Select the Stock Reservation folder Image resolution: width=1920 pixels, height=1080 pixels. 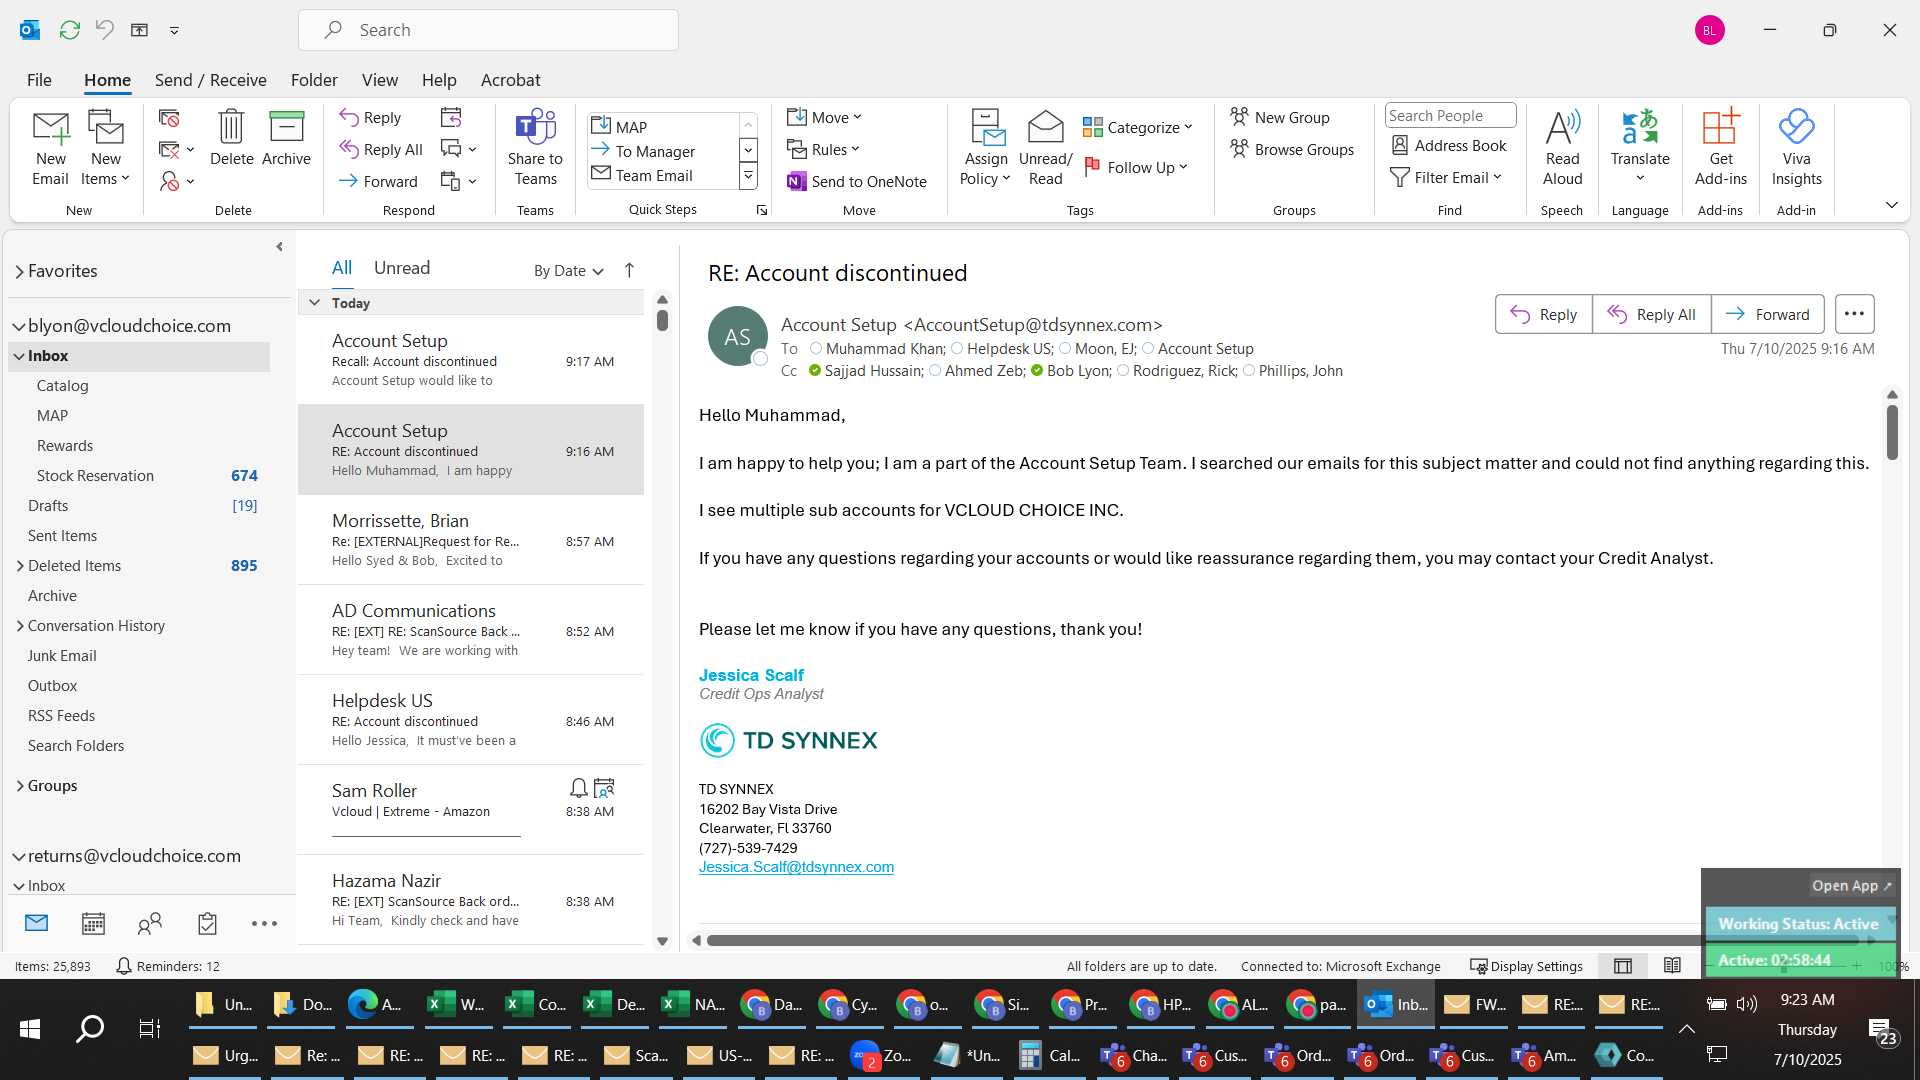(x=139, y=476)
